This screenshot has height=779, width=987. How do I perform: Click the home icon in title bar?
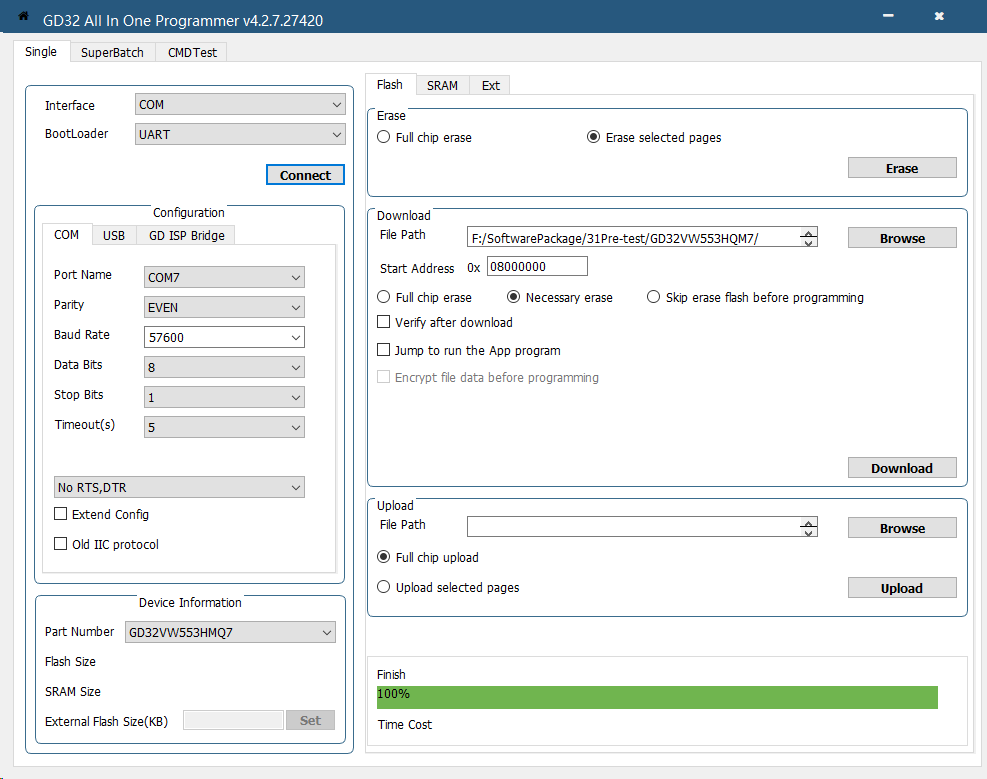click(x=23, y=16)
